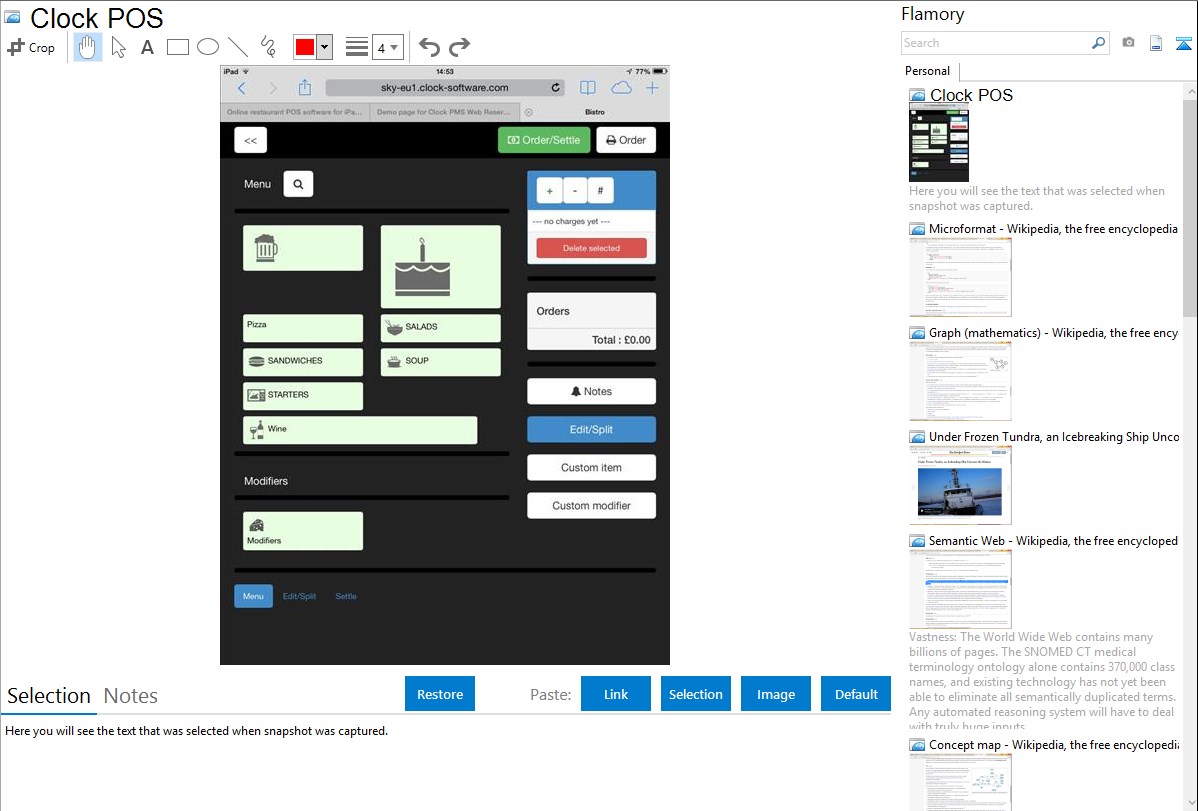Select the text annotation tool
The height and width of the screenshot is (811, 1198).
click(x=147, y=47)
